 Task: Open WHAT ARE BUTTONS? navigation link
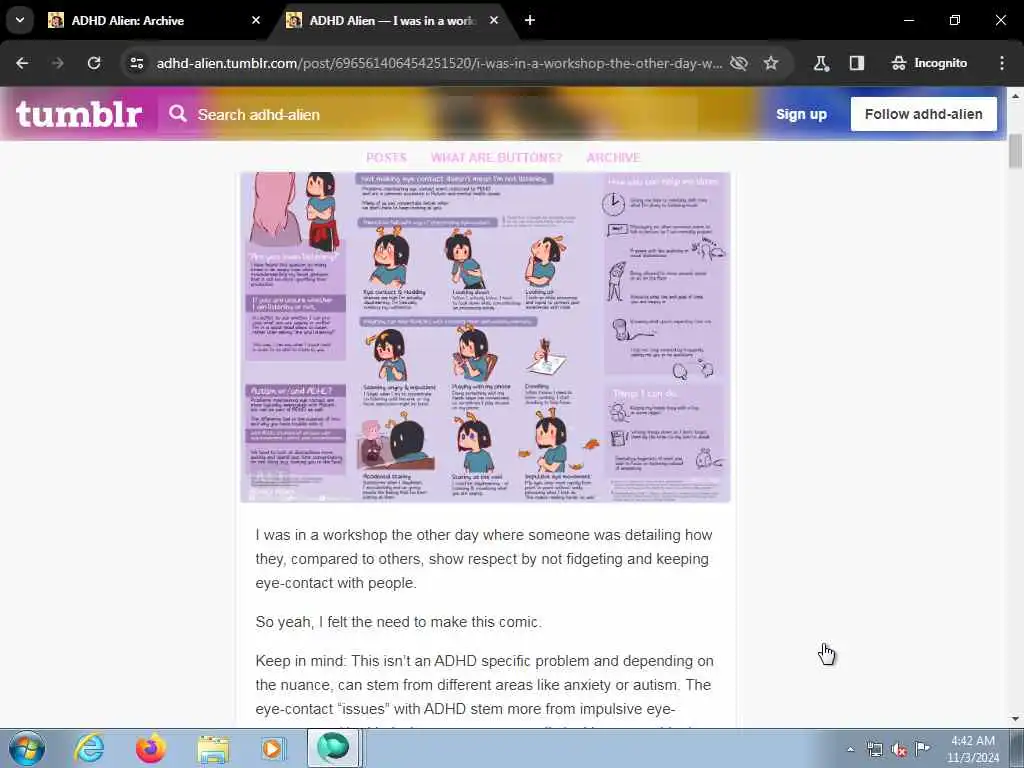tap(496, 157)
